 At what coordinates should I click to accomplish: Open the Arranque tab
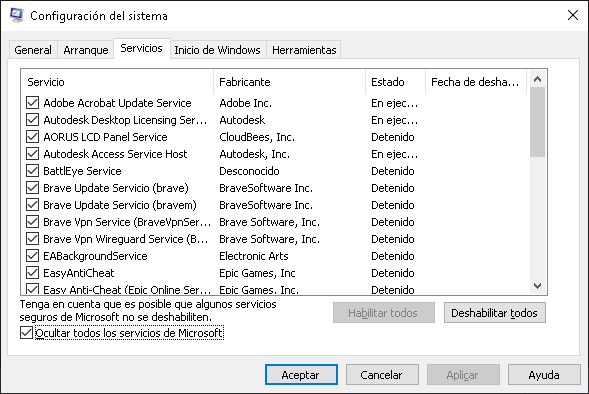pyautogui.click(x=86, y=50)
